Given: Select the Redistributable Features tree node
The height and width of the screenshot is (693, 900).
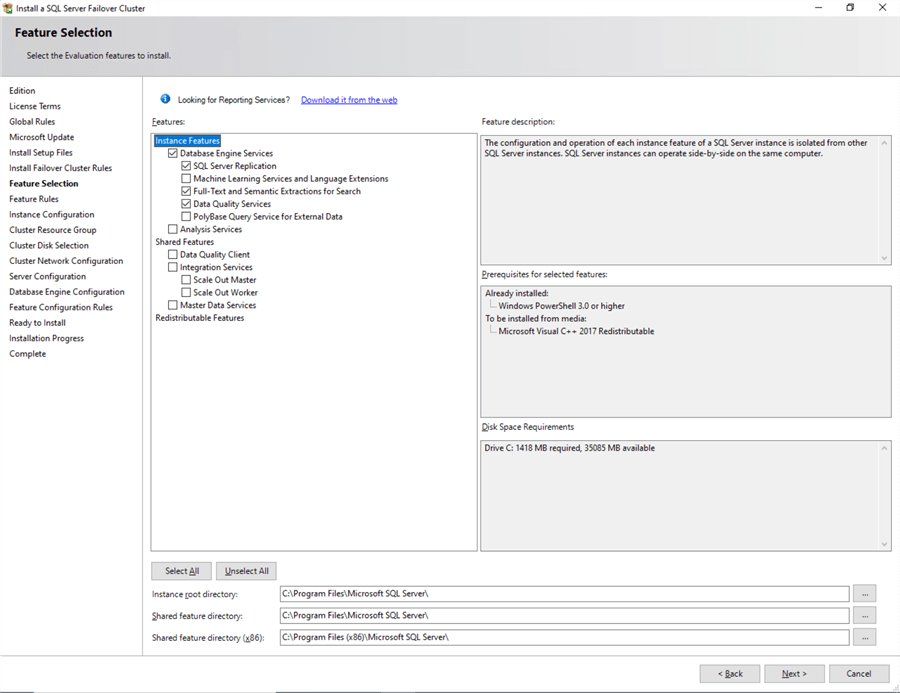Looking at the screenshot, I should click(x=199, y=318).
